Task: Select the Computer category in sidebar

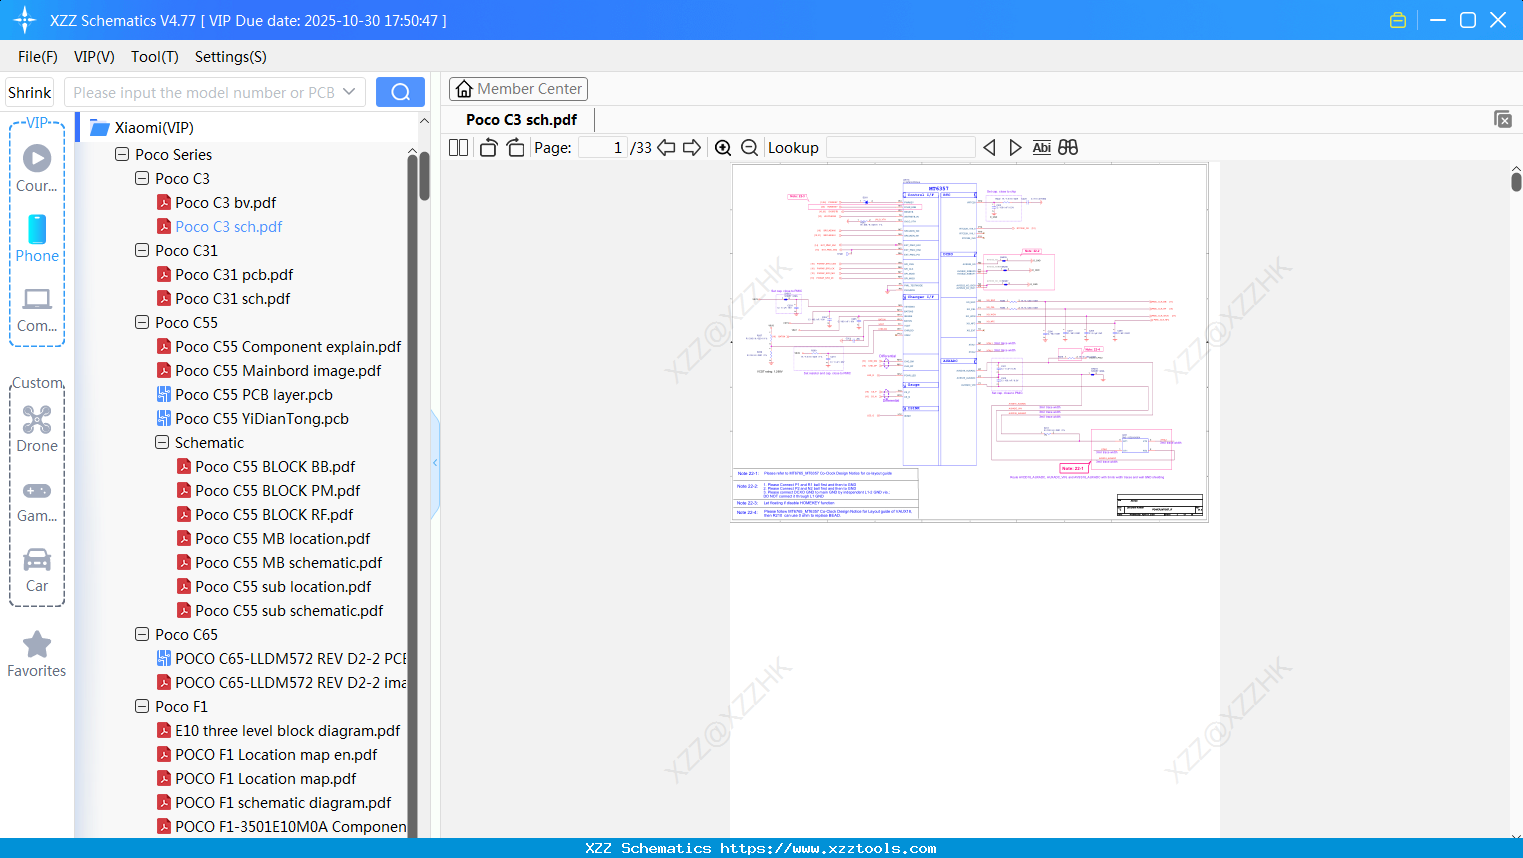Action: pyautogui.click(x=37, y=309)
